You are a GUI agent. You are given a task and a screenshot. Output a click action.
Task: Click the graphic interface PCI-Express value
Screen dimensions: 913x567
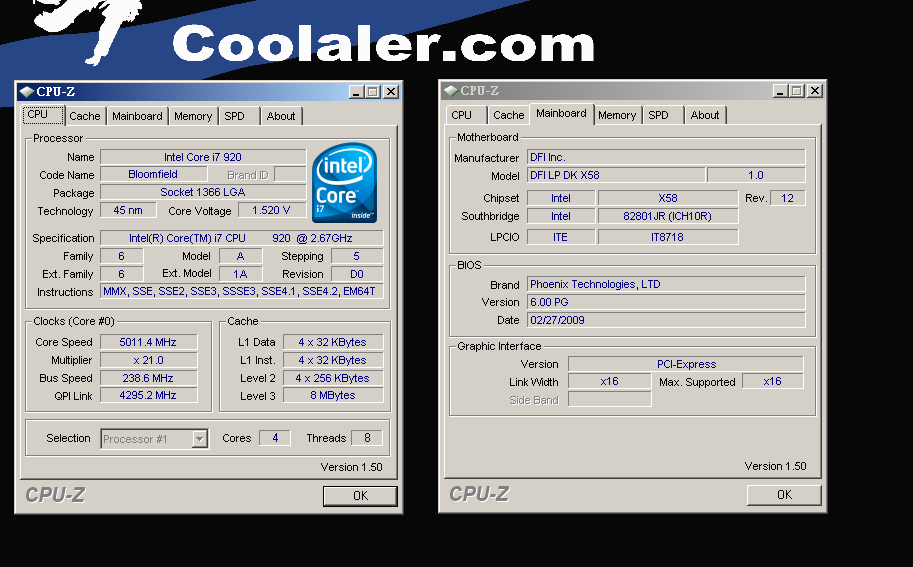coord(686,364)
